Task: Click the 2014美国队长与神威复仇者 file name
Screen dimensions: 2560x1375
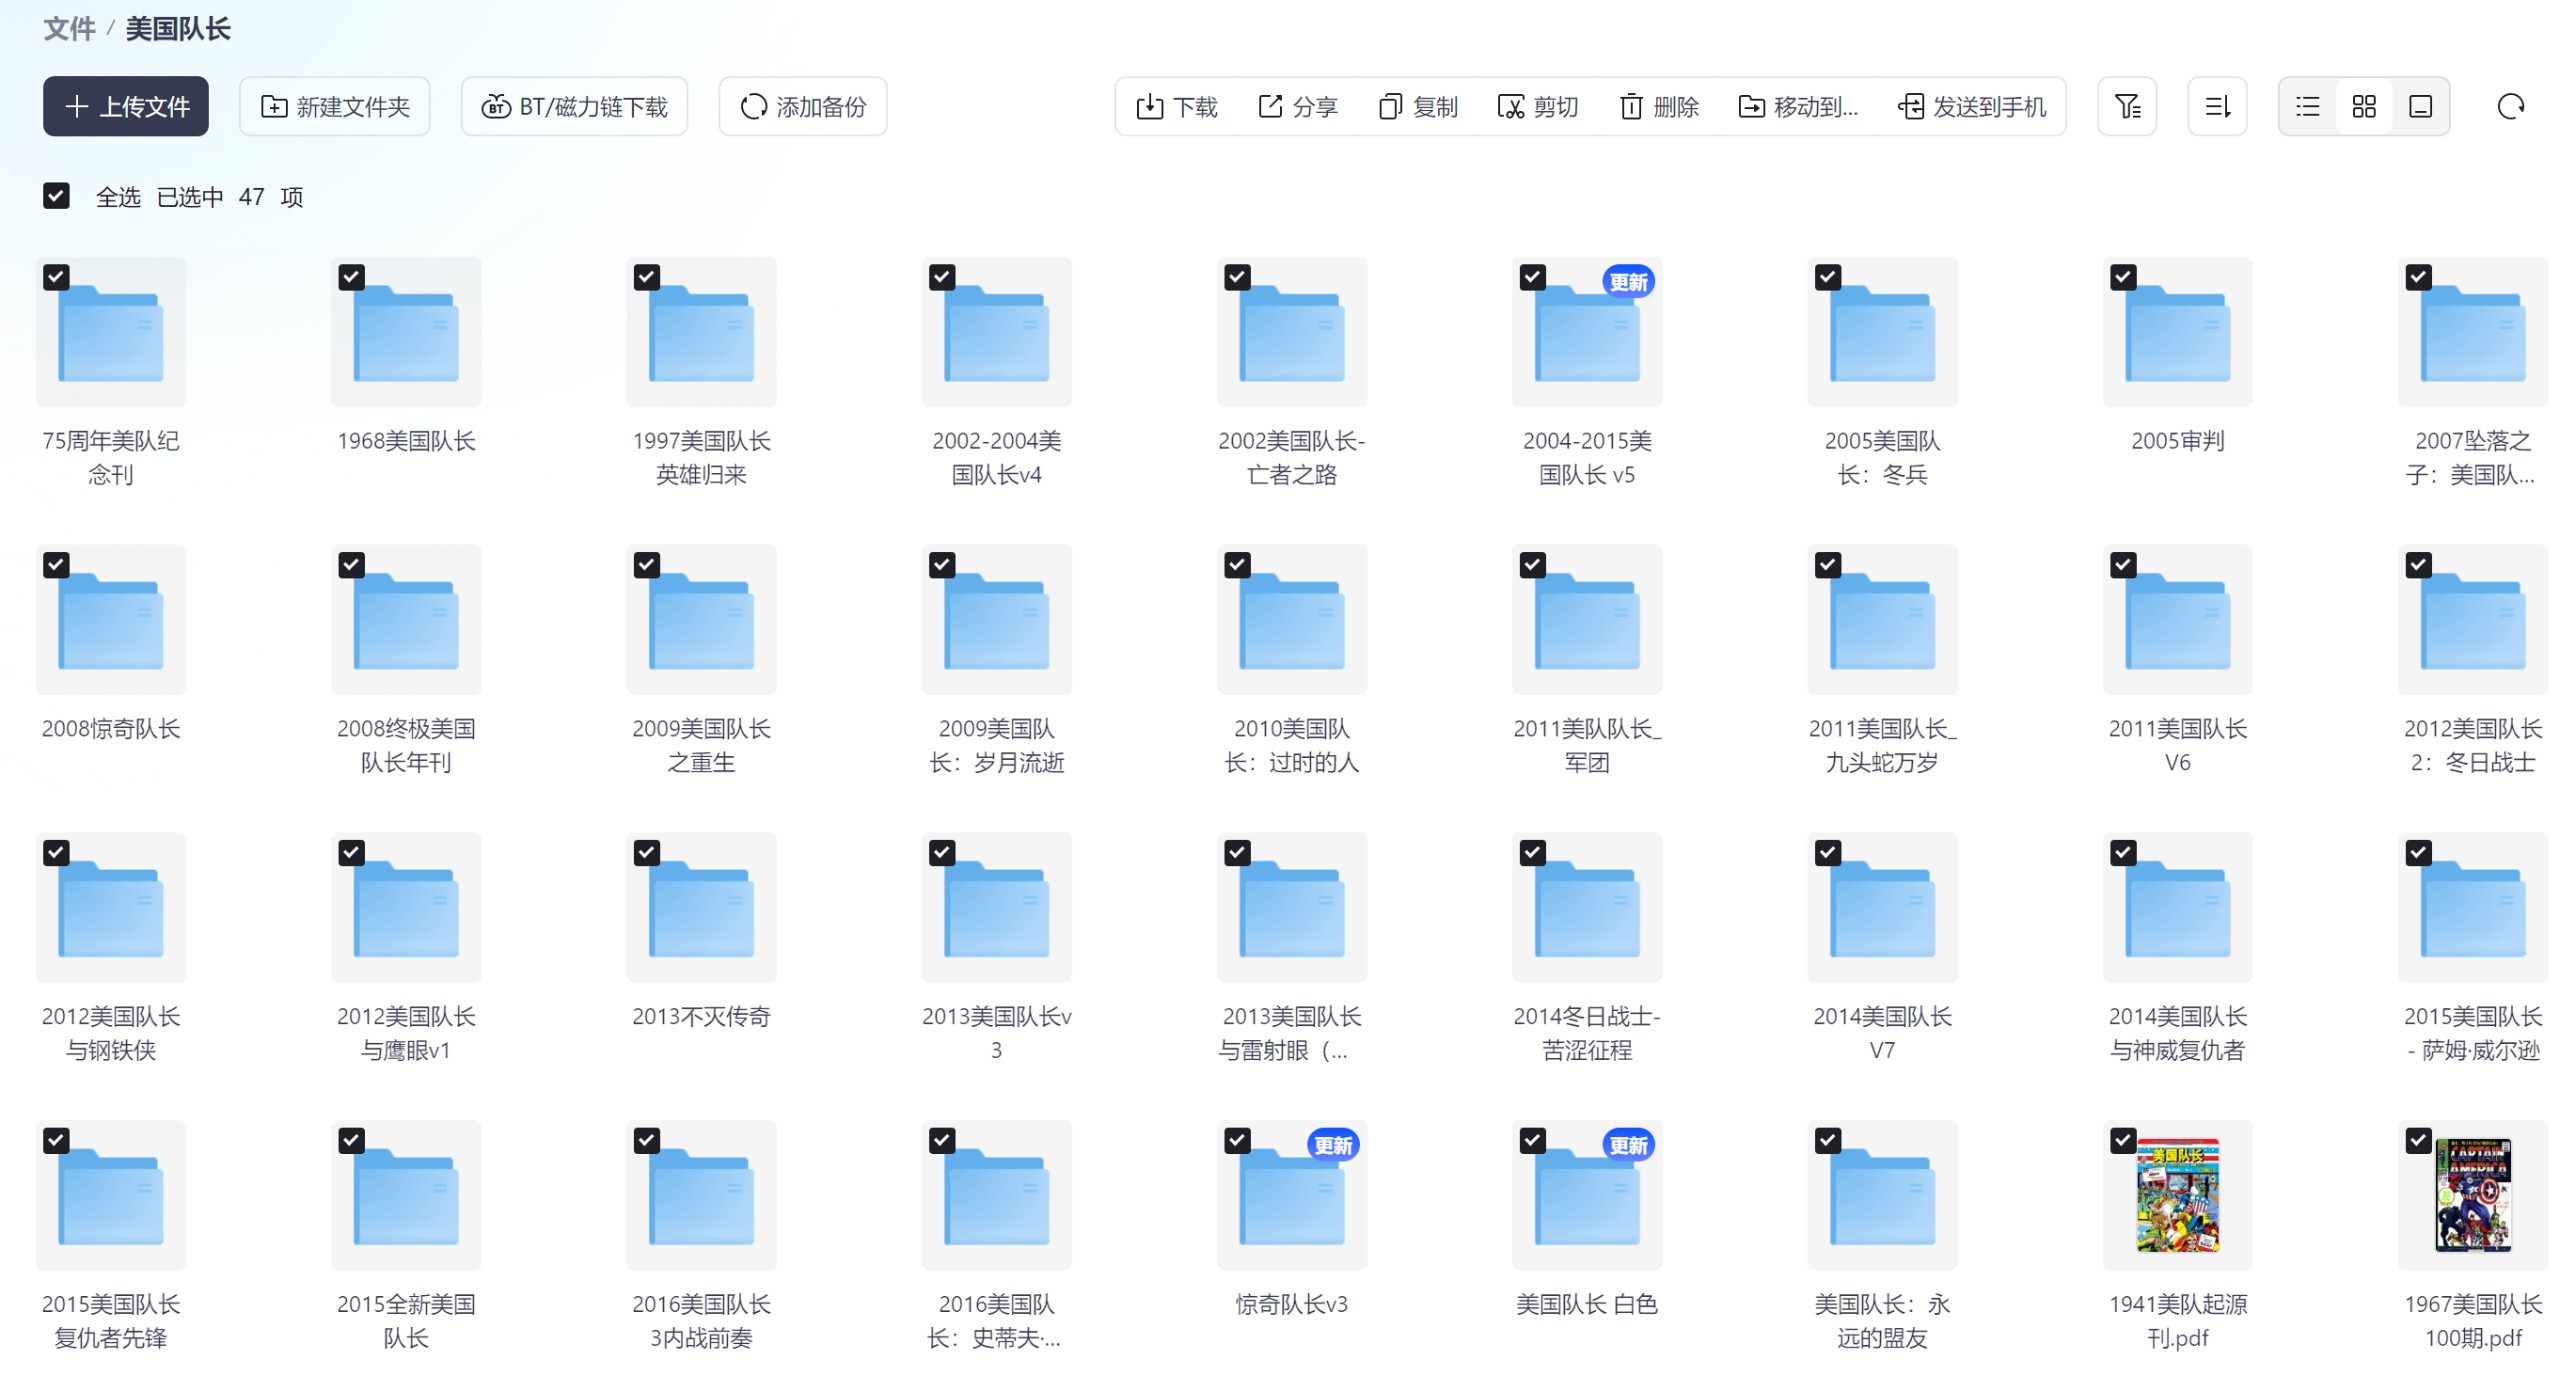Action: click(2177, 1032)
